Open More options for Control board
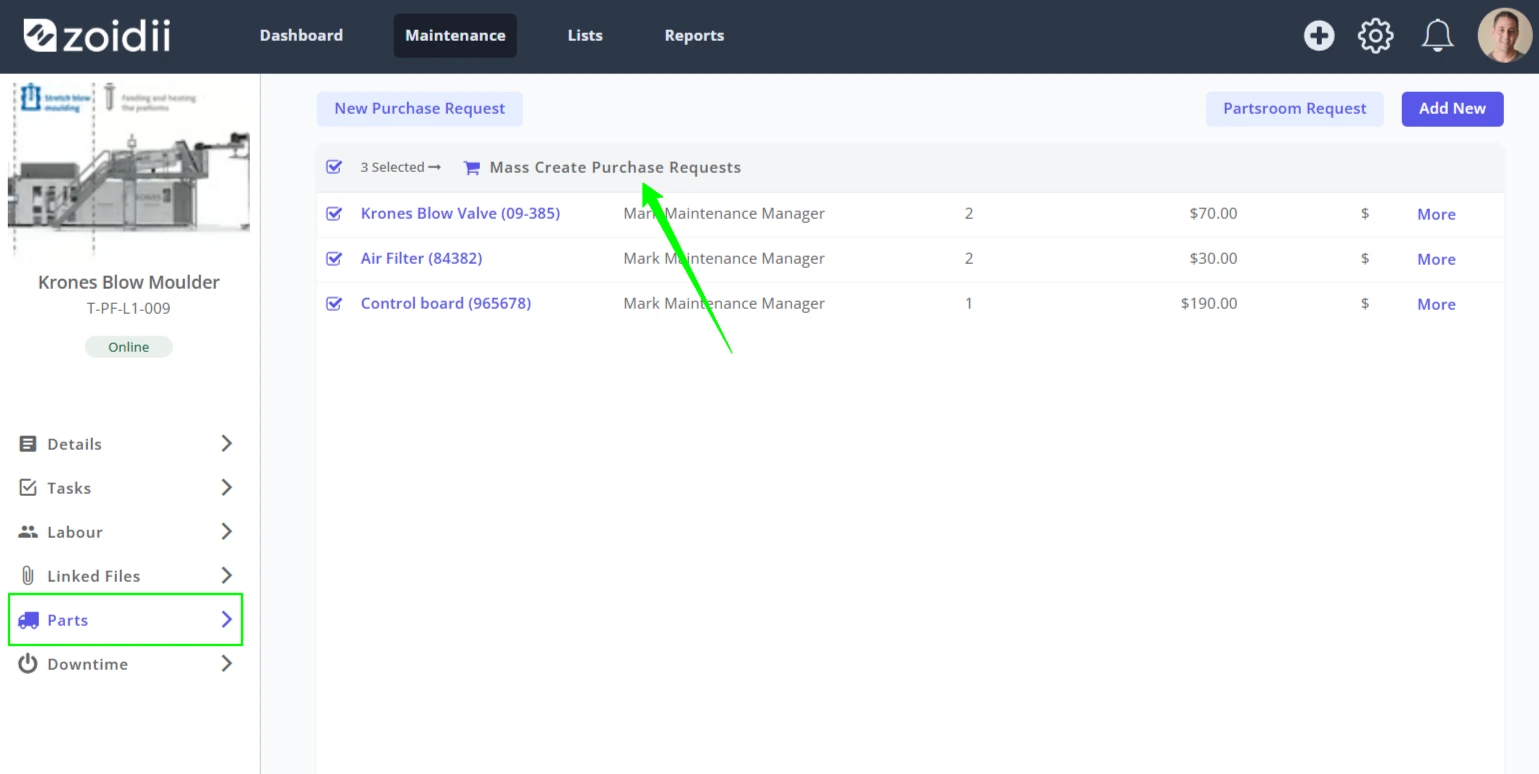1539x774 pixels. click(1436, 304)
